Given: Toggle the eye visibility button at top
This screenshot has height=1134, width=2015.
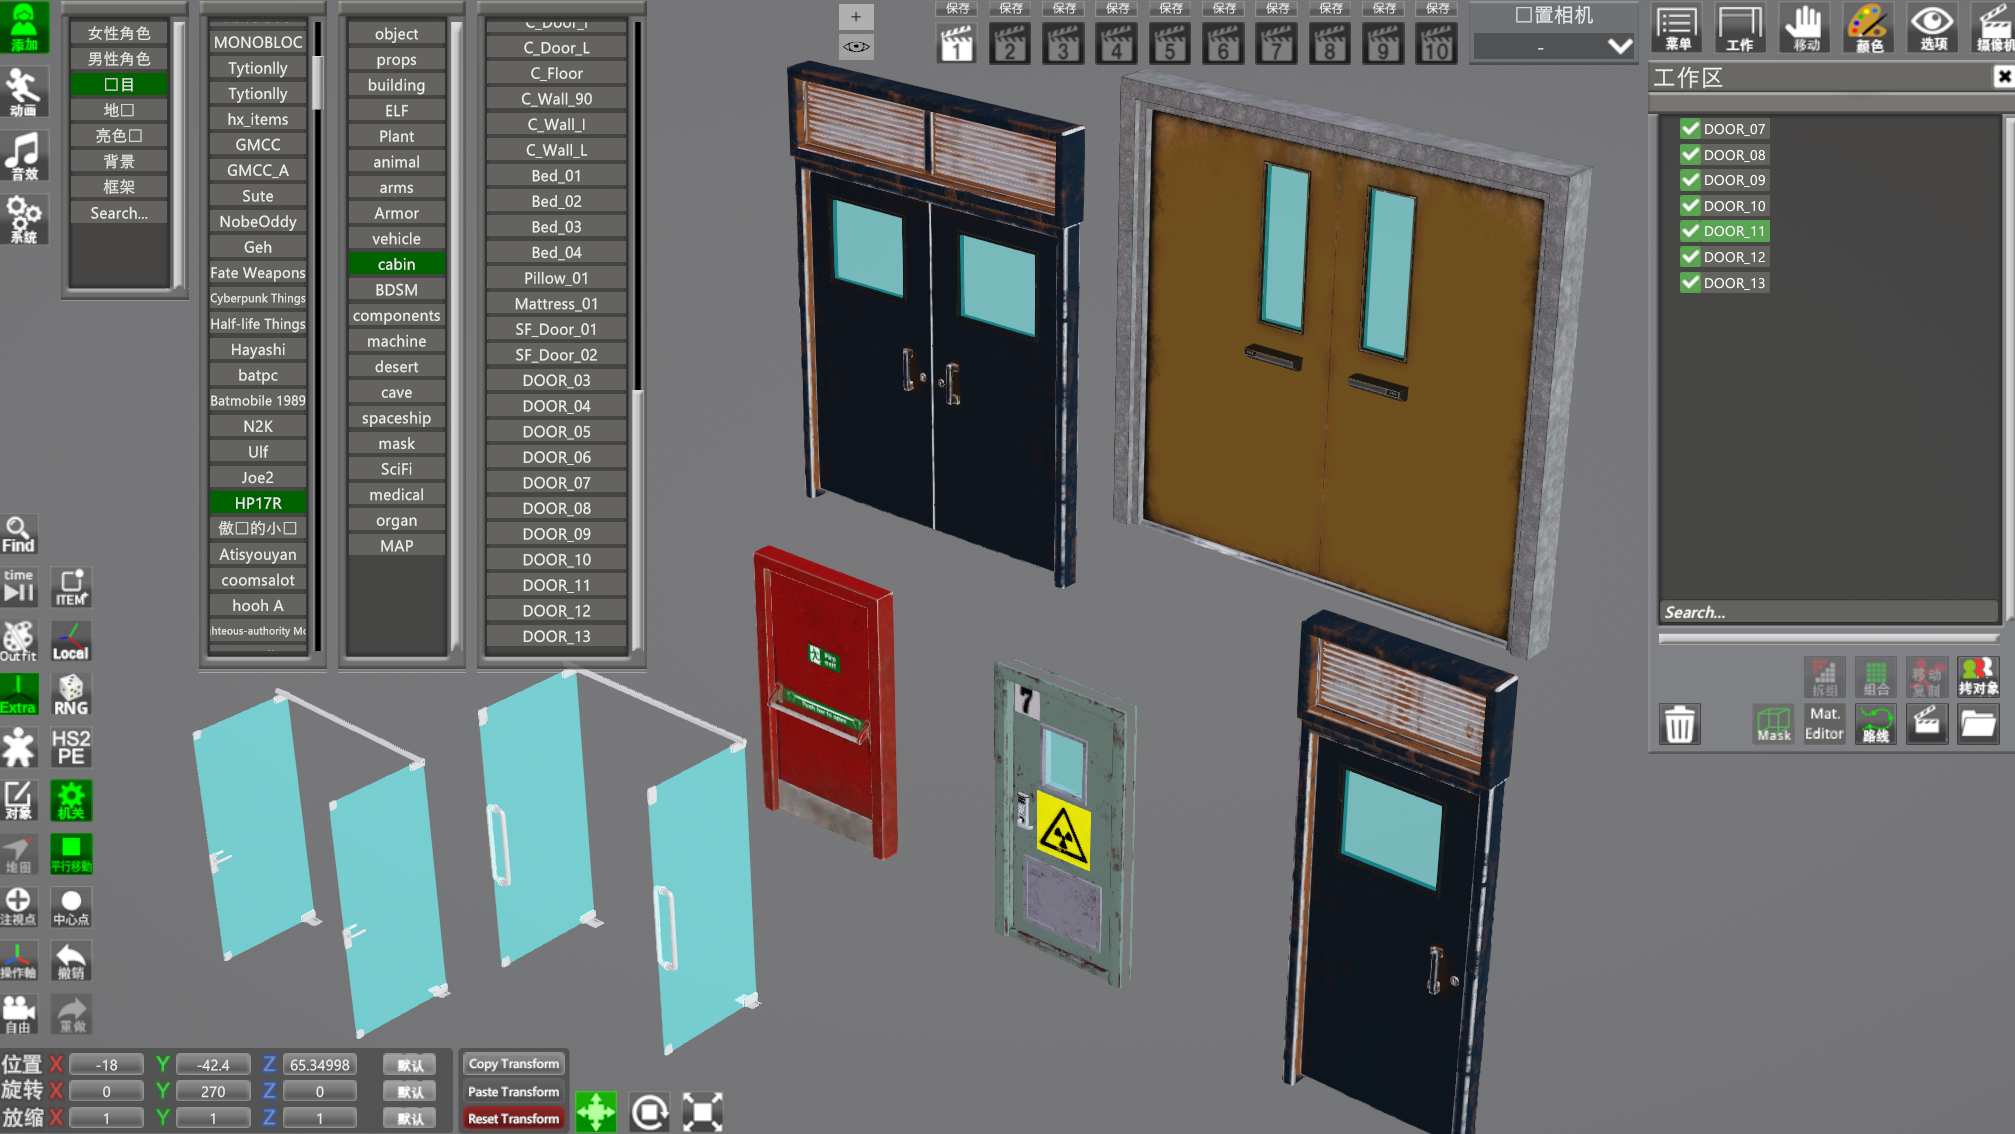Looking at the screenshot, I should click(856, 46).
